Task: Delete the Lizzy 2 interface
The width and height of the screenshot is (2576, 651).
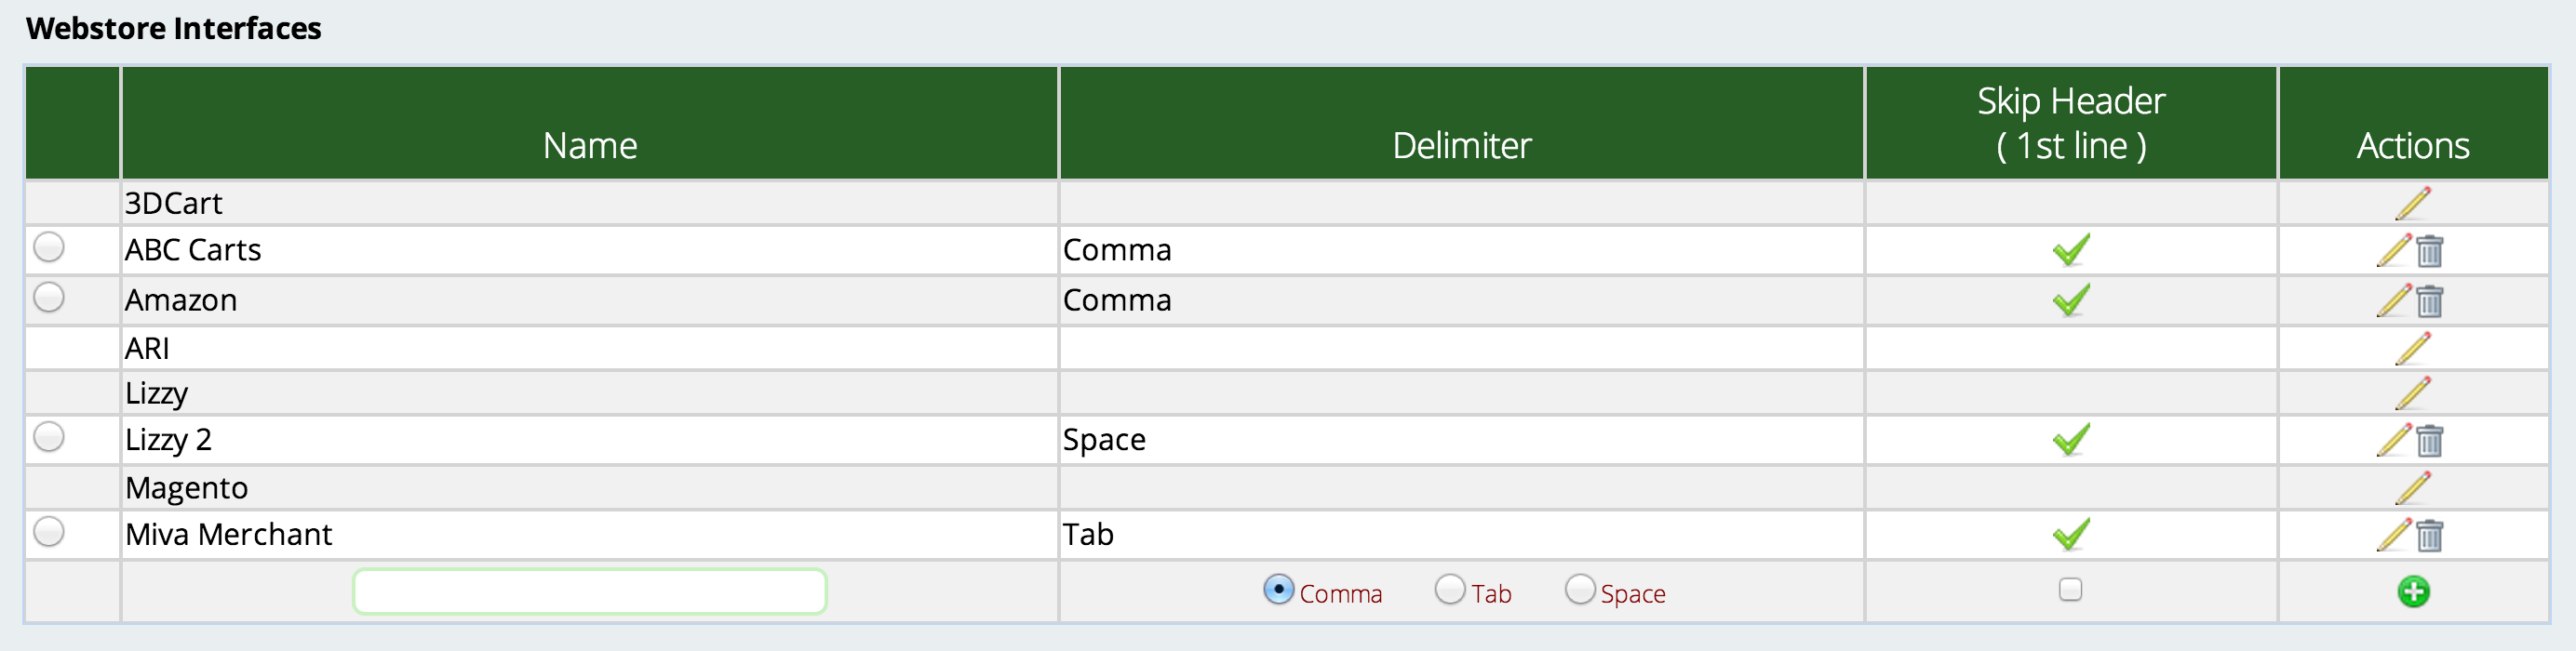Action: pyautogui.click(x=2430, y=441)
